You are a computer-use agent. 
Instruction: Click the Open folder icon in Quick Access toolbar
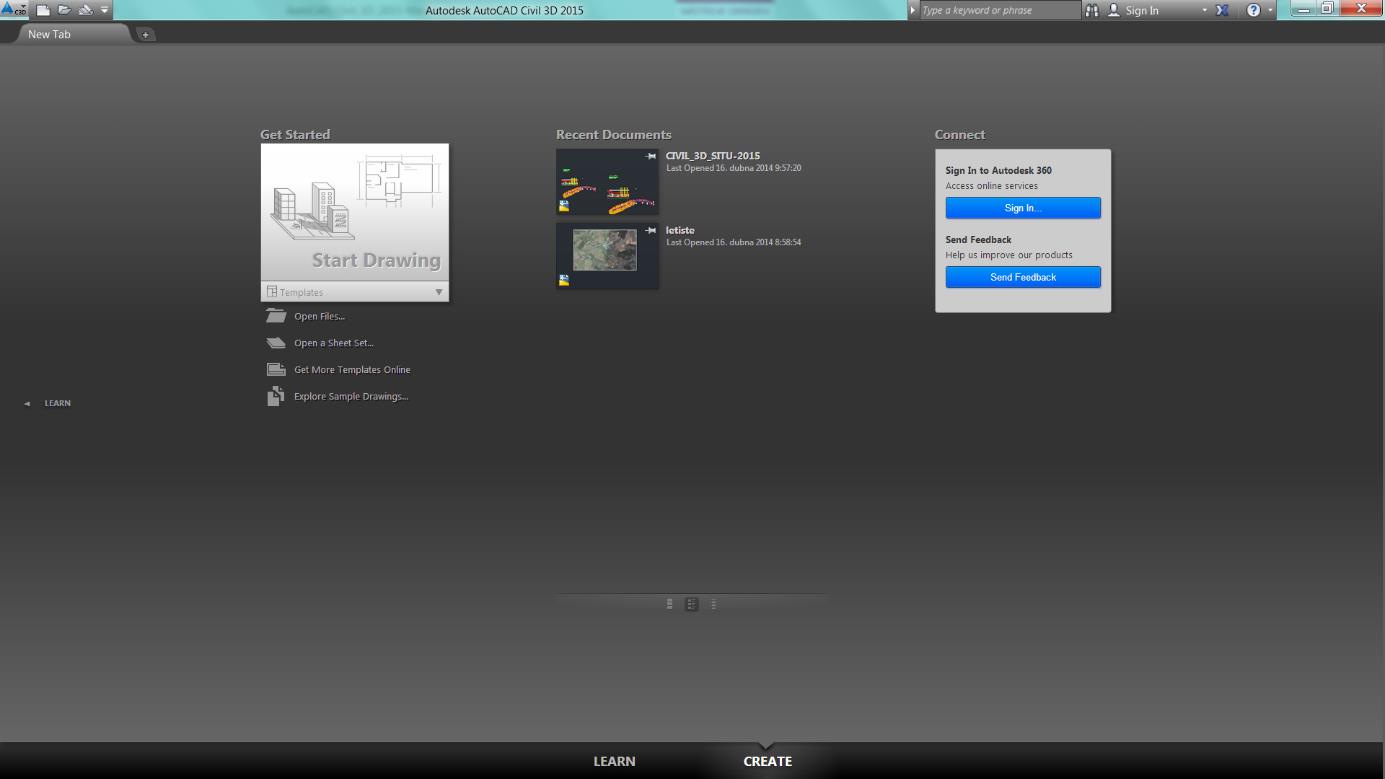point(64,10)
